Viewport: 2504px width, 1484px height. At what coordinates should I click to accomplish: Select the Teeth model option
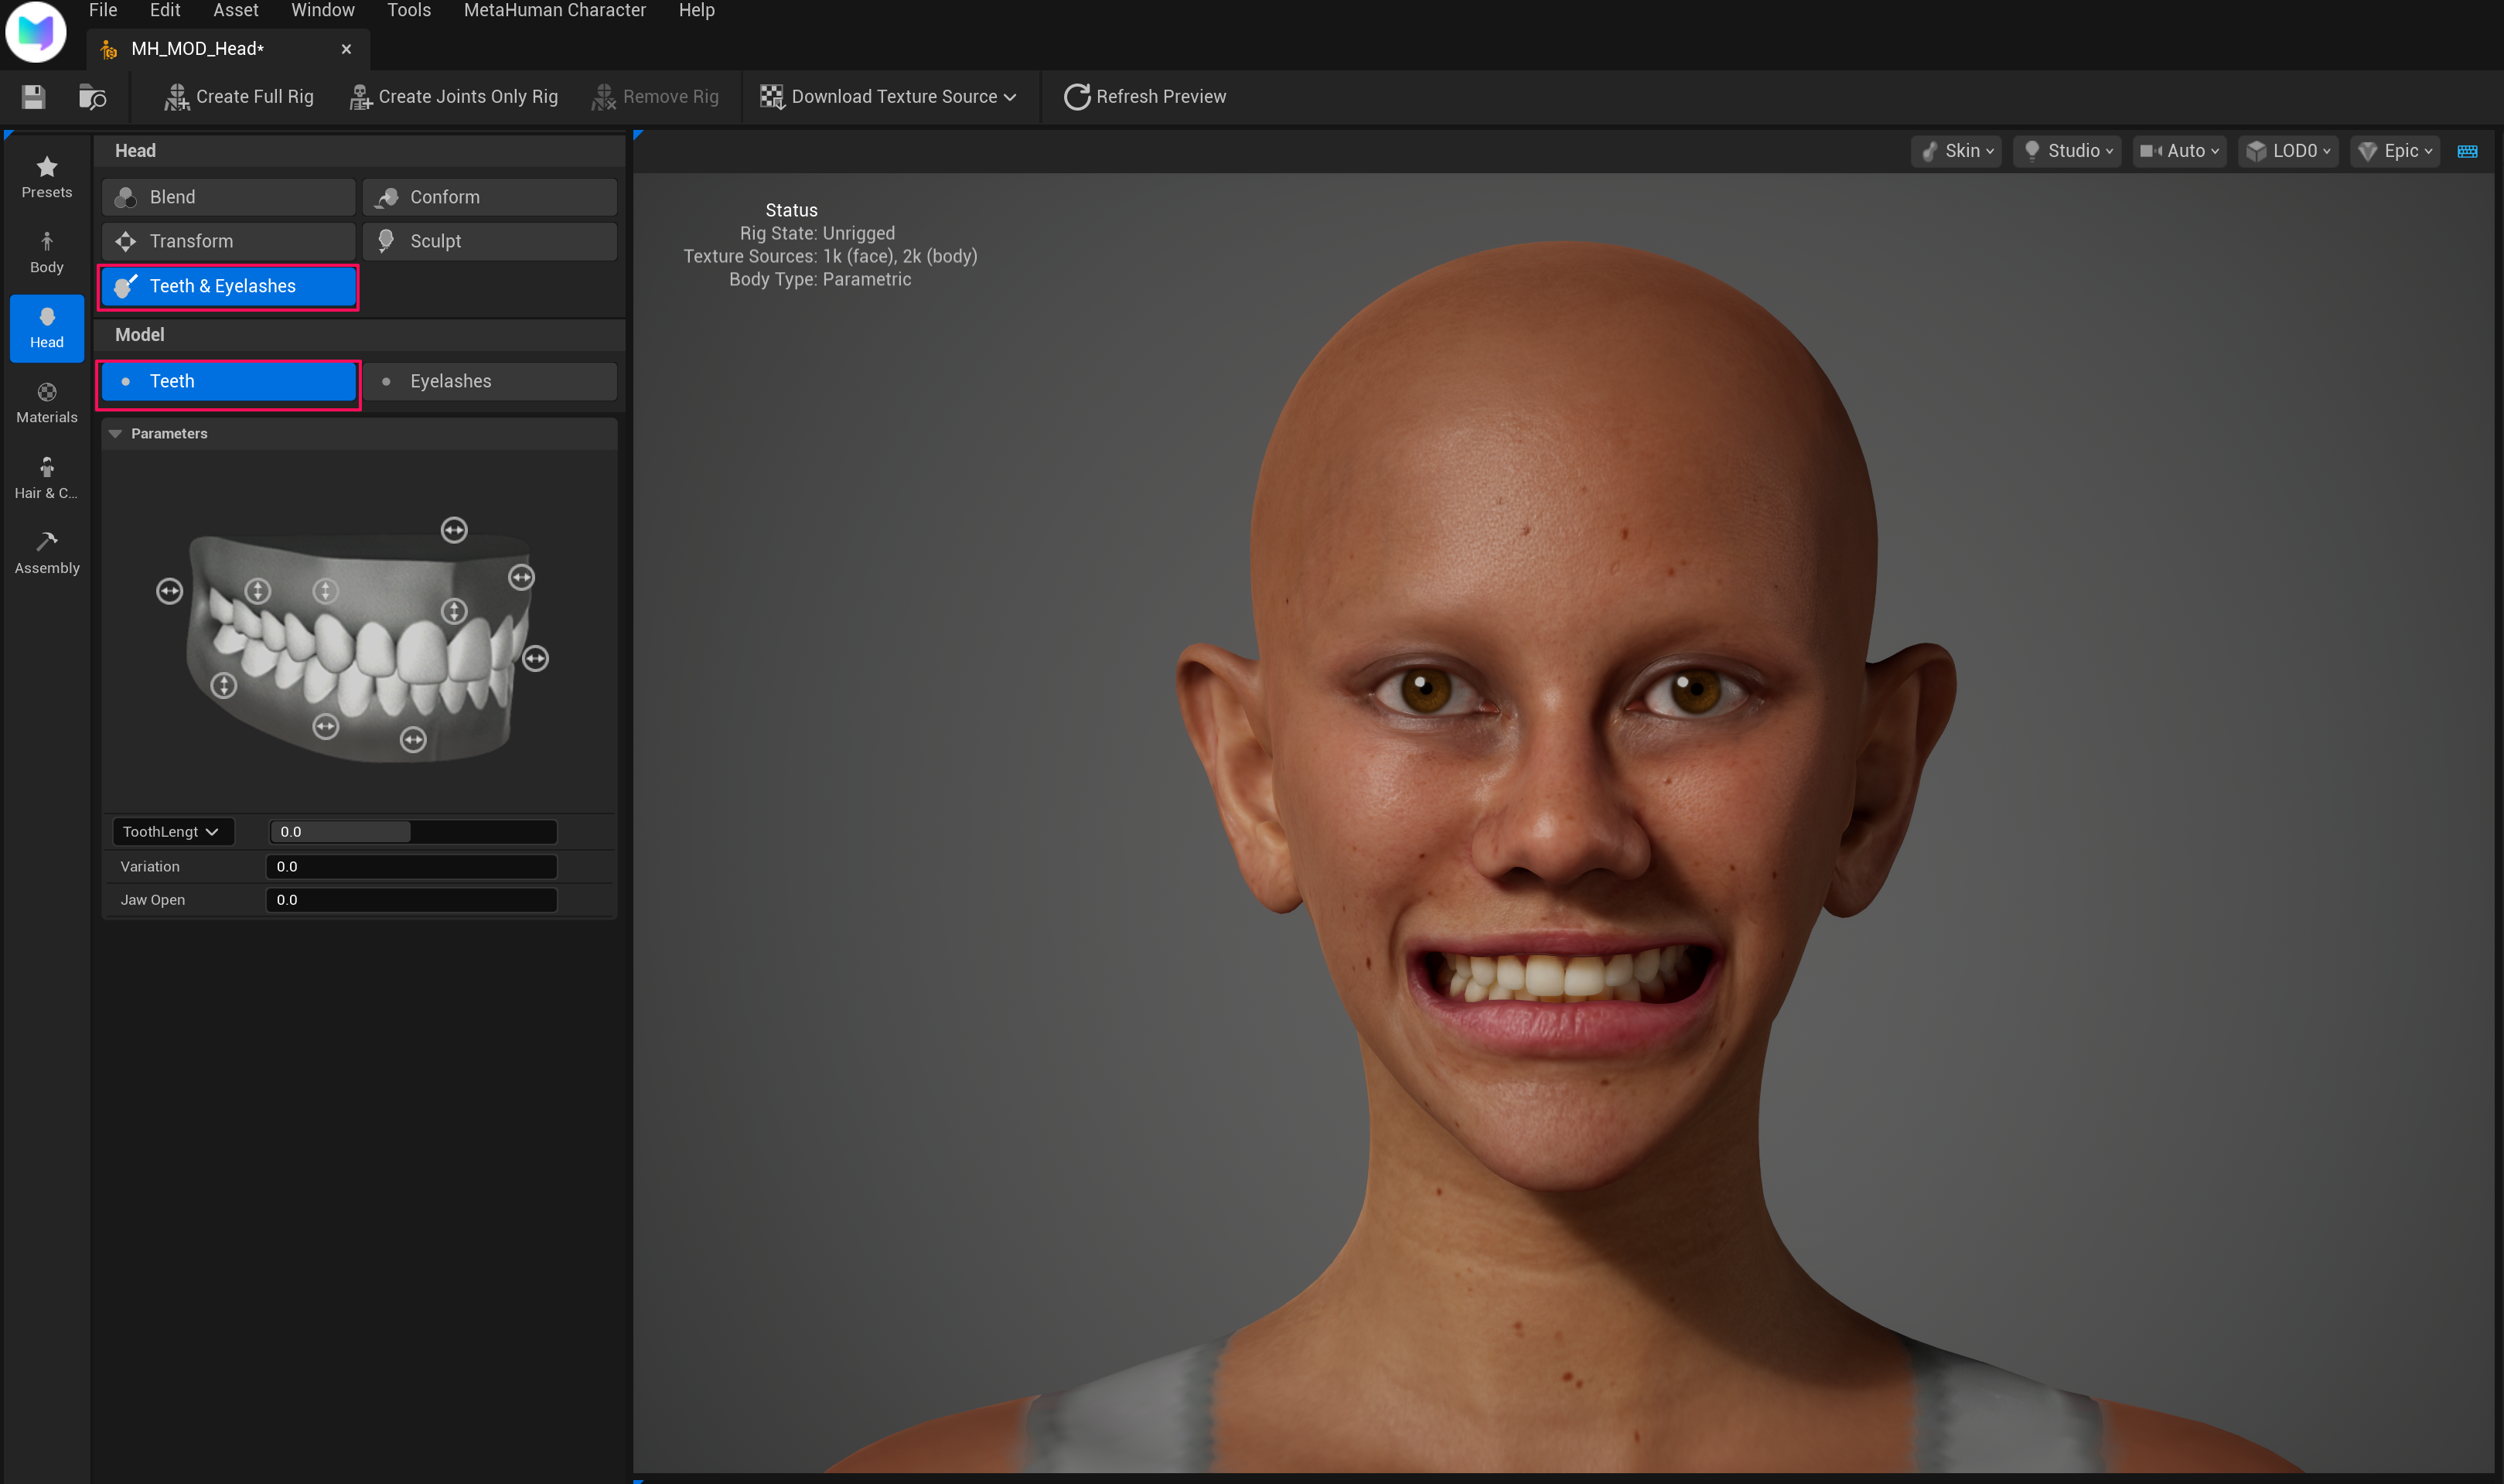point(228,381)
